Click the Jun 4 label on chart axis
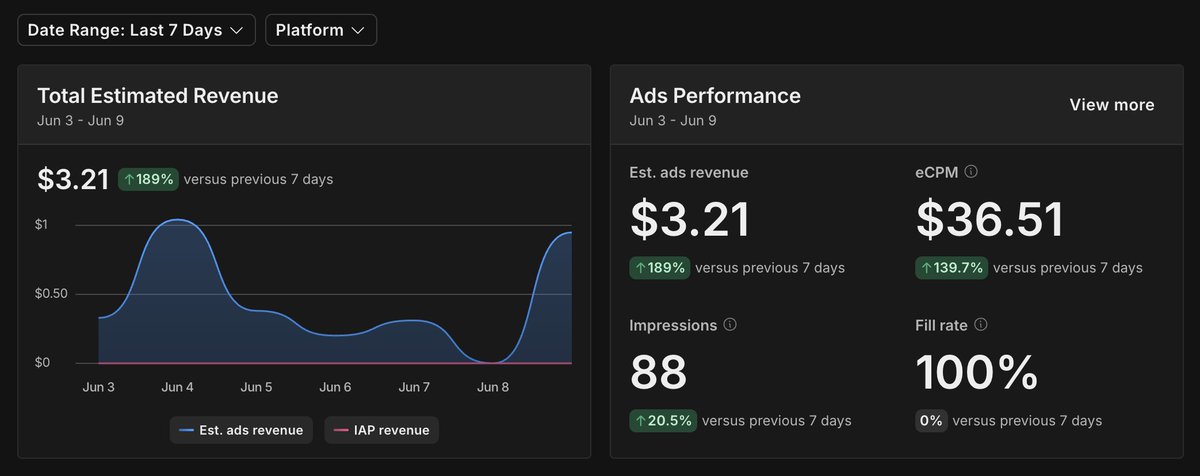The image size is (1200, 476). pyautogui.click(x=177, y=387)
